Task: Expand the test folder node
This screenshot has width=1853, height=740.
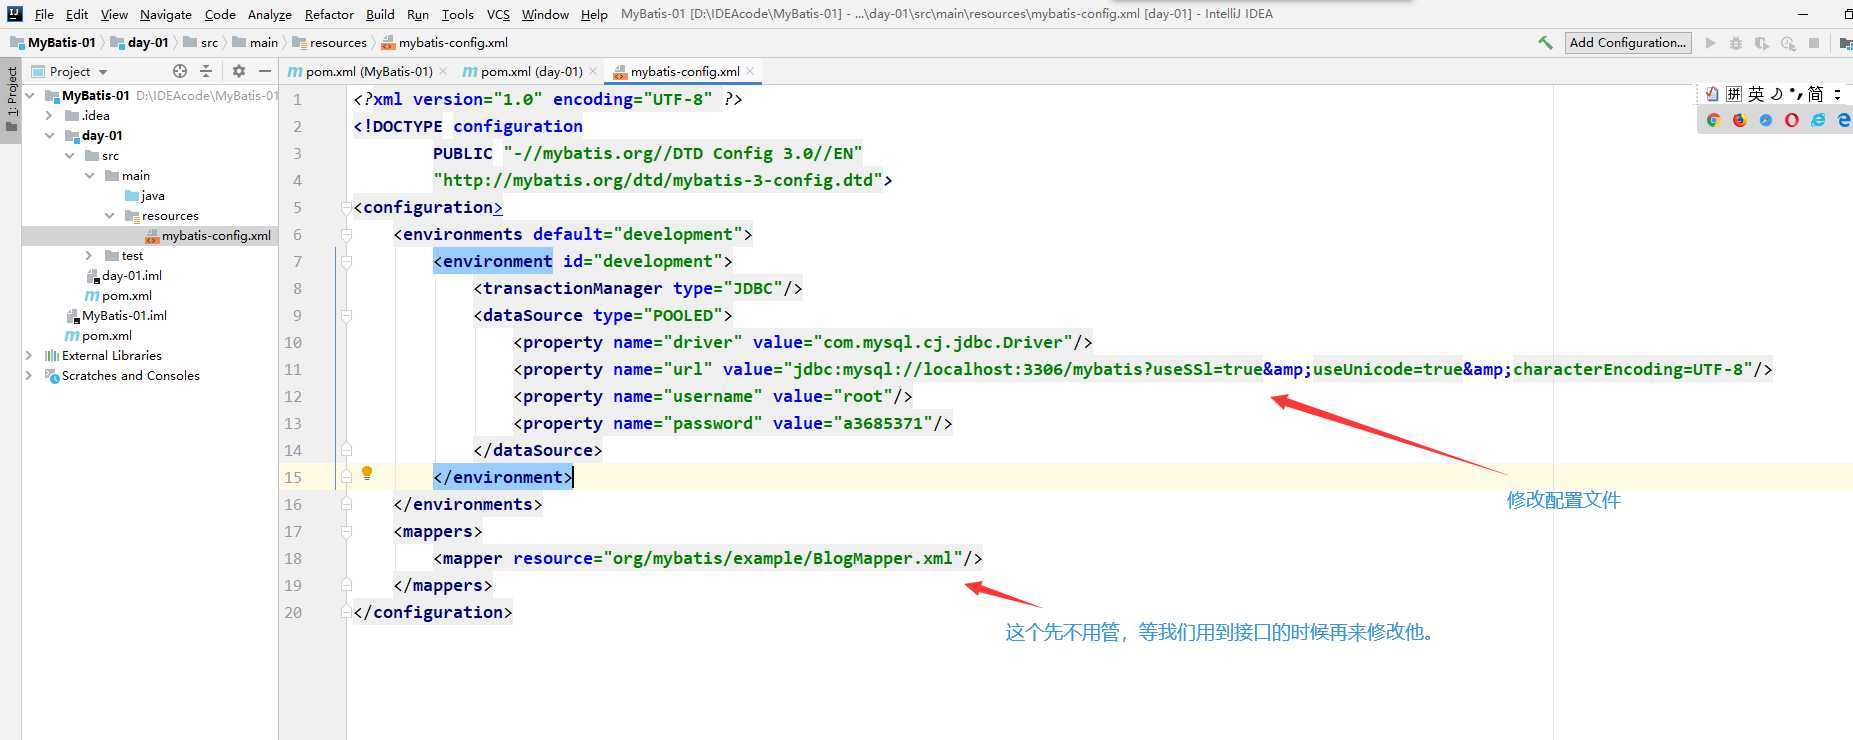Action: click(89, 256)
